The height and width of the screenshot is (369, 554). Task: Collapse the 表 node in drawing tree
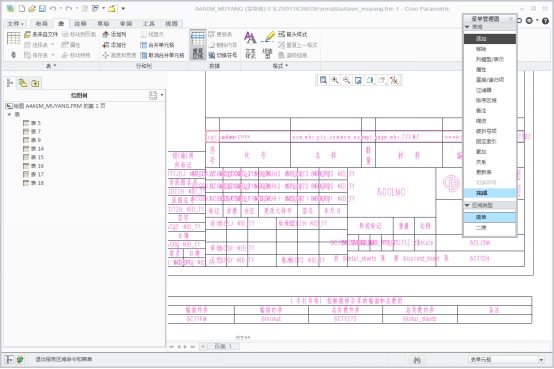(10, 115)
